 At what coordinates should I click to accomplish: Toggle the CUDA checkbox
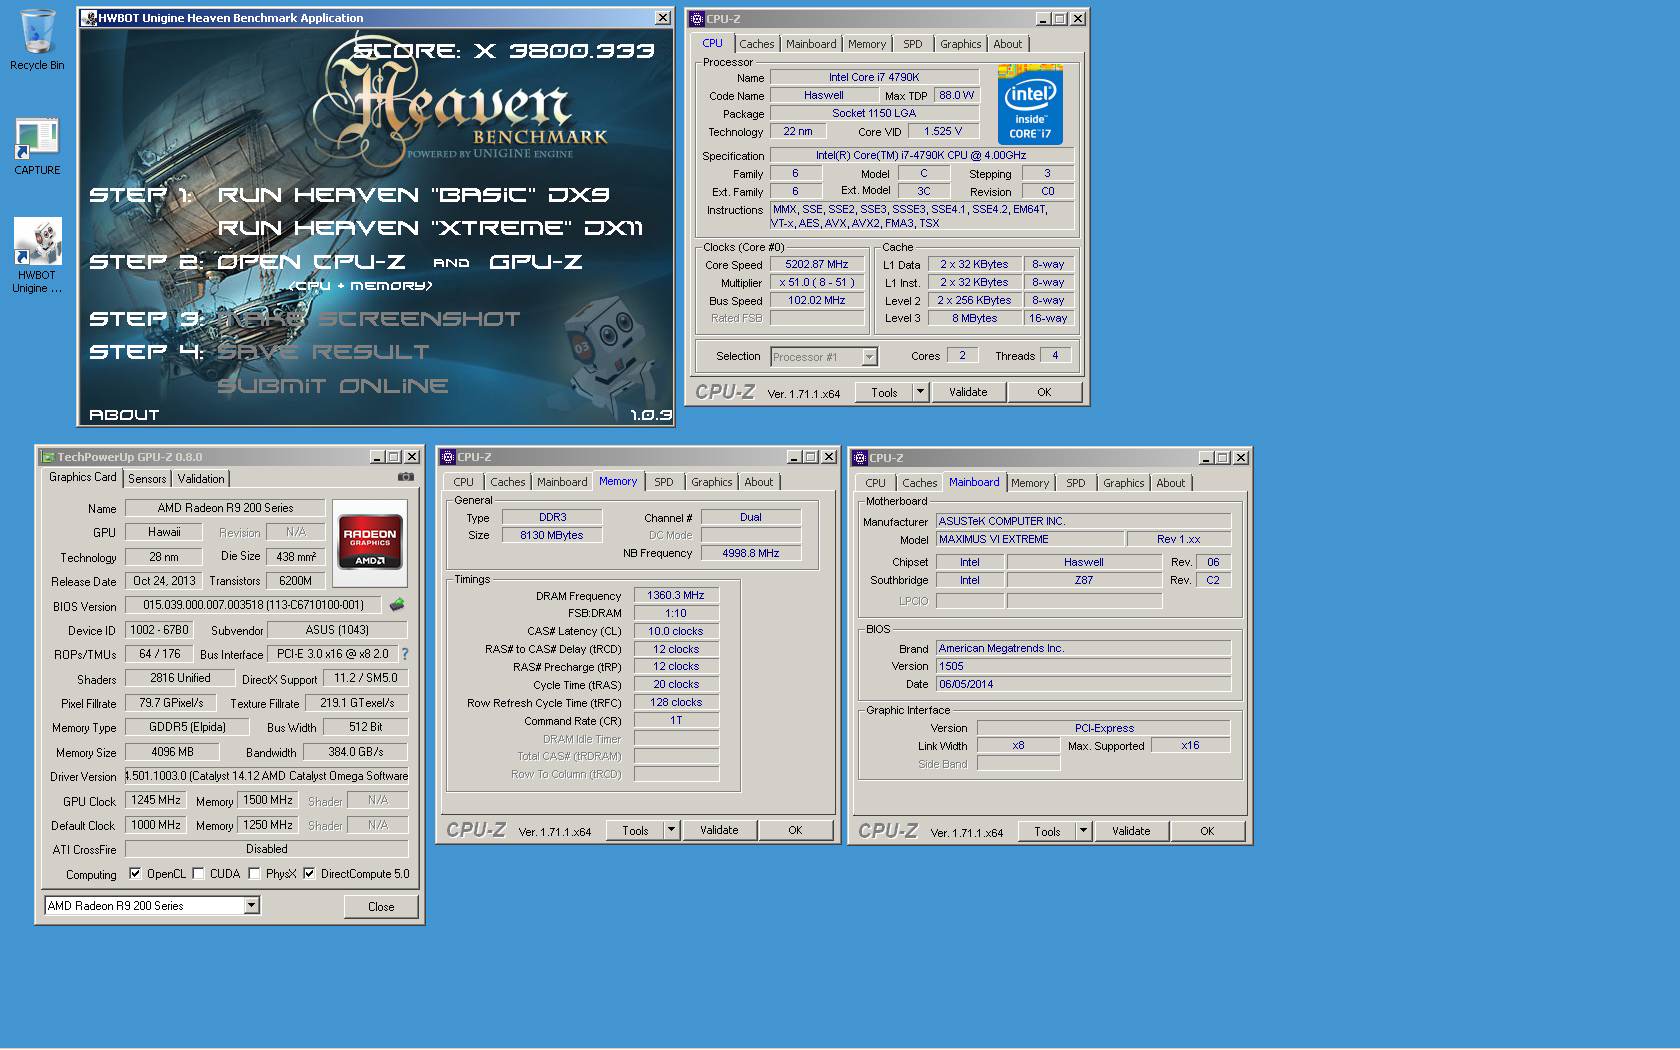198,873
